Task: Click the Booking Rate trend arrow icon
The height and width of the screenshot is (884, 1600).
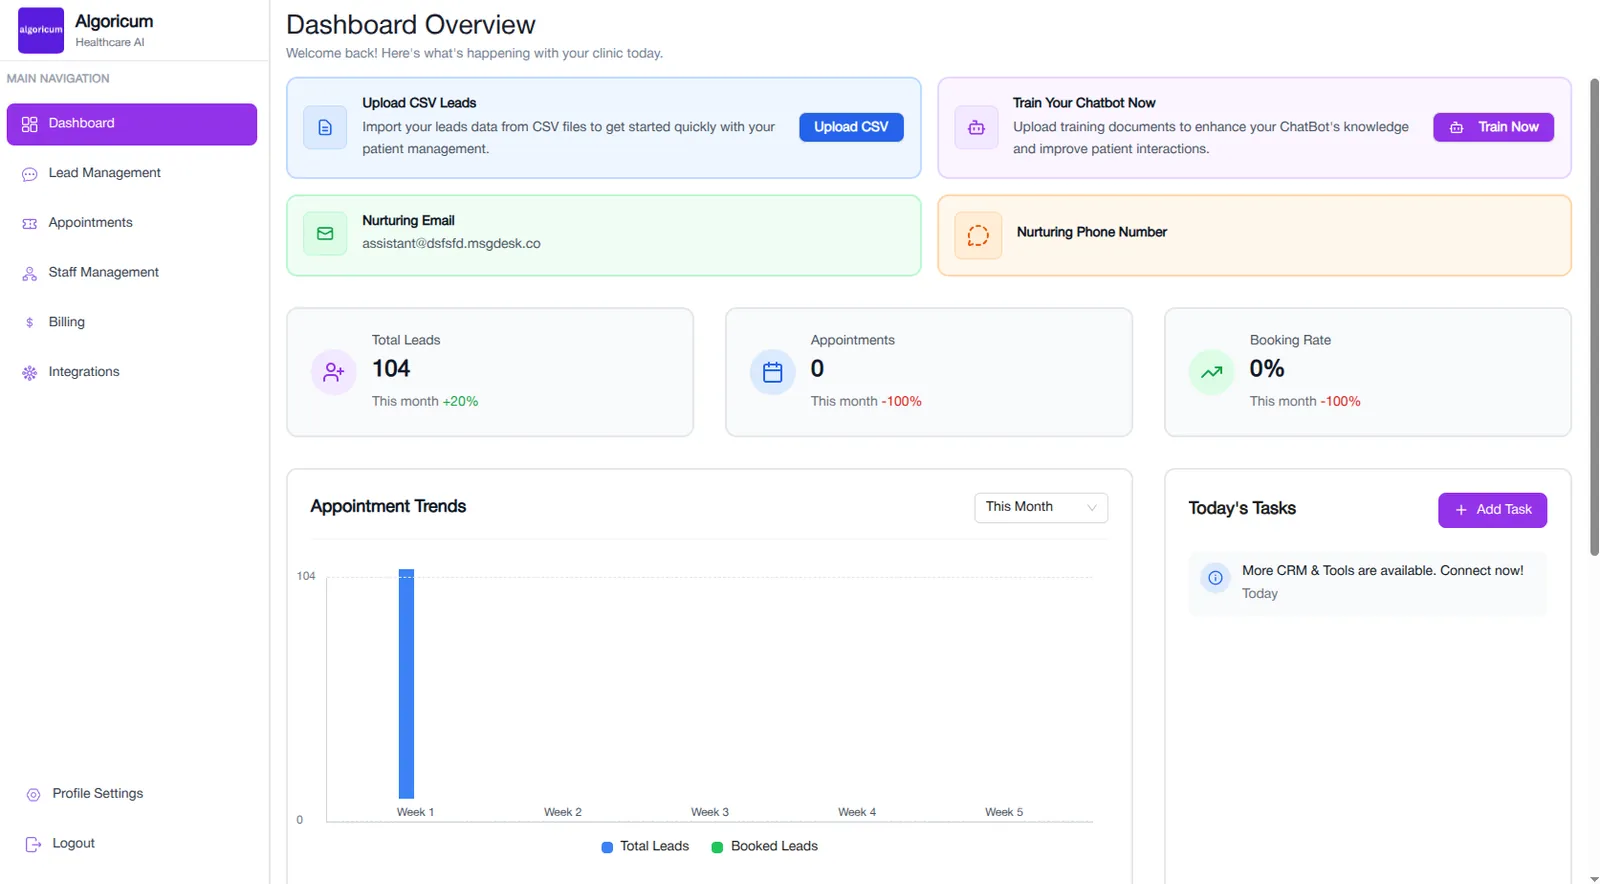Action: tap(1212, 372)
